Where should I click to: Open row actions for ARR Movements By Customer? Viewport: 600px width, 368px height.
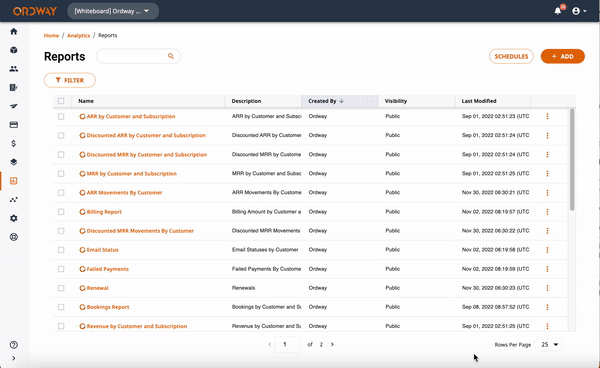(547, 193)
